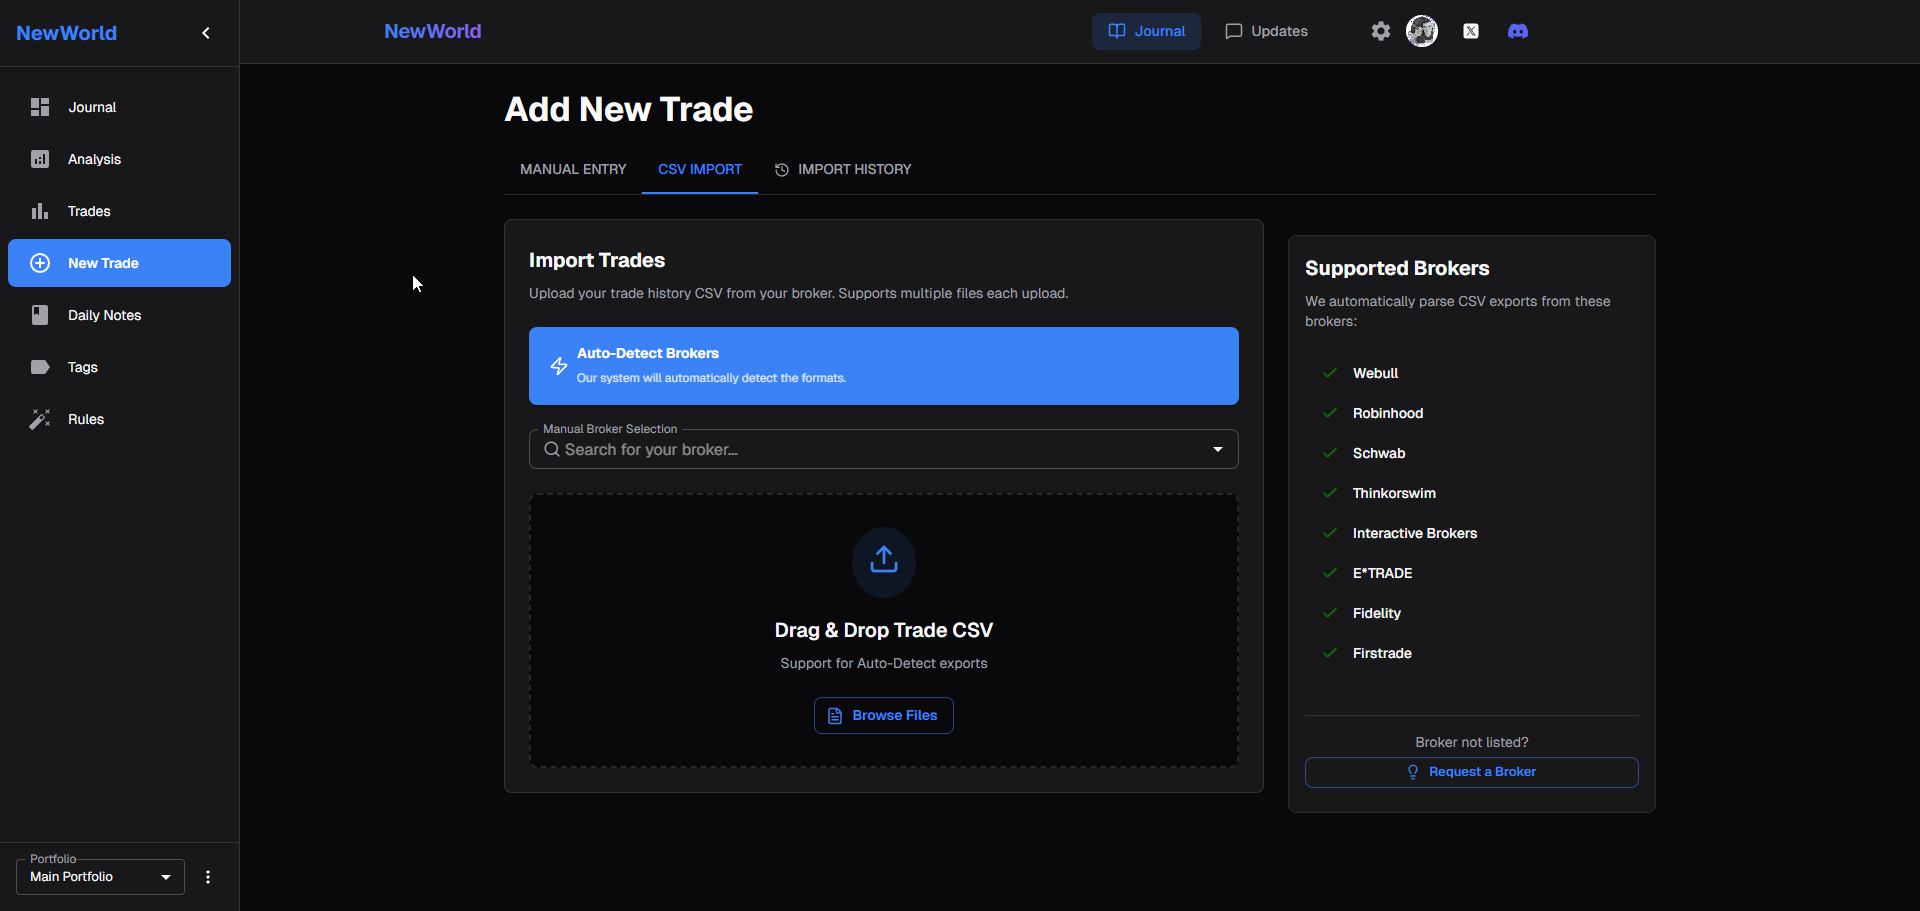Open the Tags section

click(82, 367)
